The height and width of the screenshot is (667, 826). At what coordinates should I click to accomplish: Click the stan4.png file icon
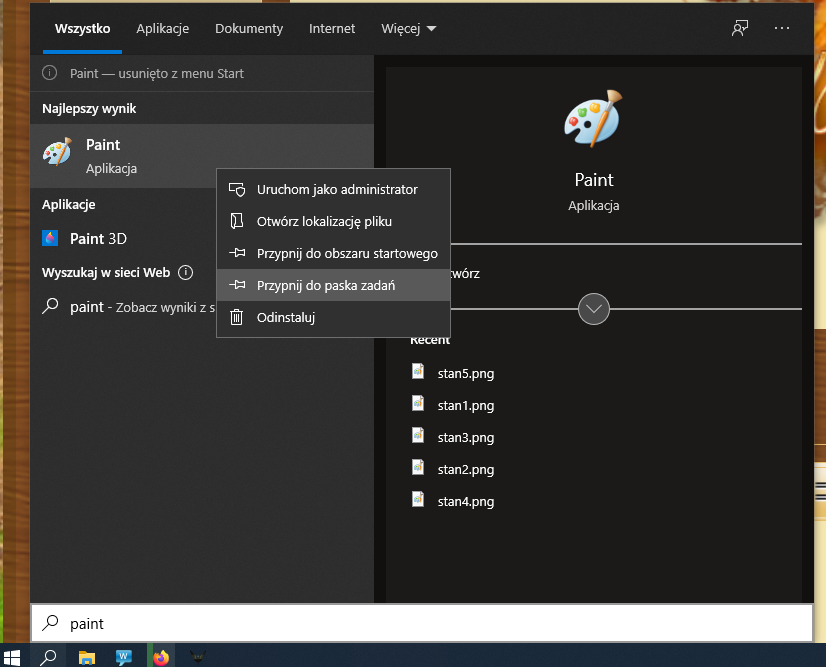tap(418, 499)
